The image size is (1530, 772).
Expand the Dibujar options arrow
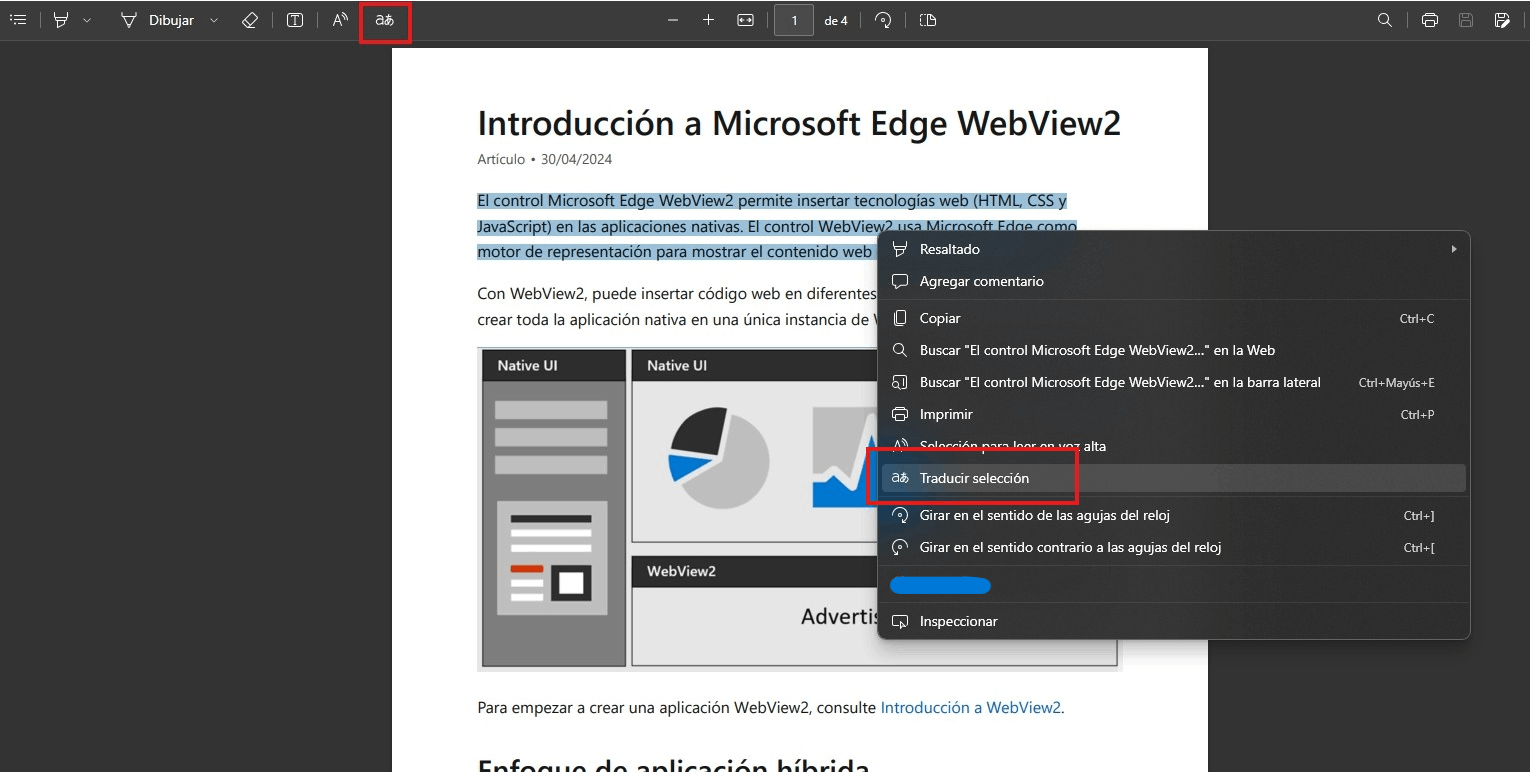click(x=214, y=20)
